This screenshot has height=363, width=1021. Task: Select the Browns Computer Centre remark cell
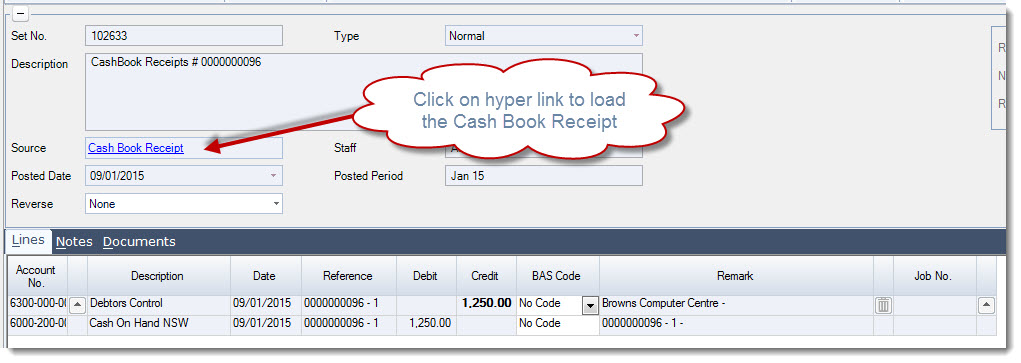[736, 304]
